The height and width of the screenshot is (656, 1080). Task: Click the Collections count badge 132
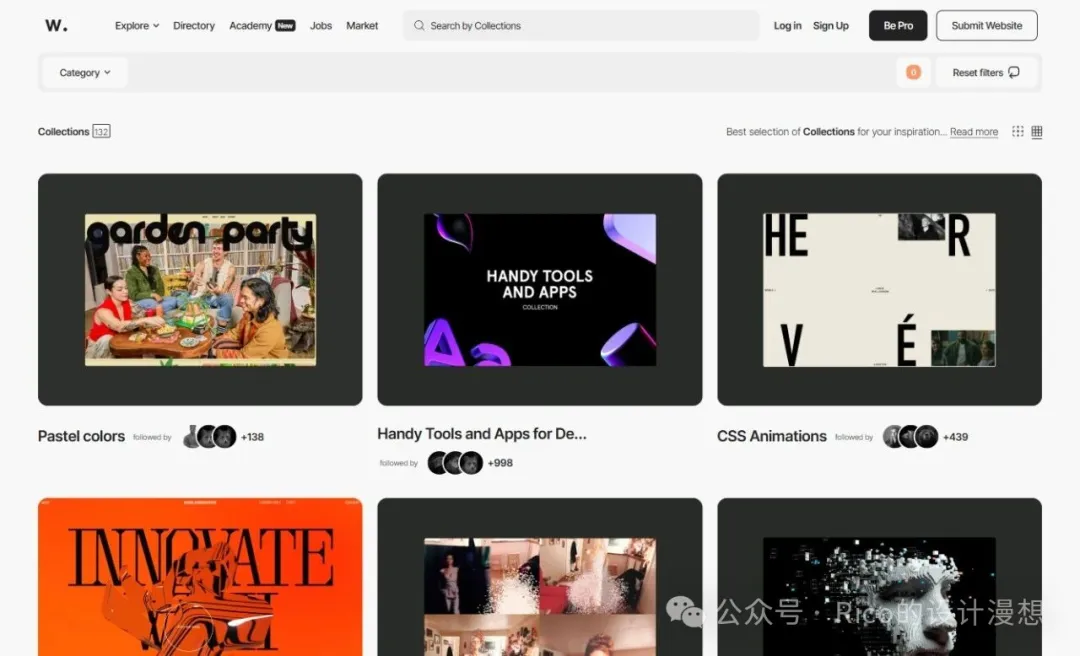click(101, 131)
